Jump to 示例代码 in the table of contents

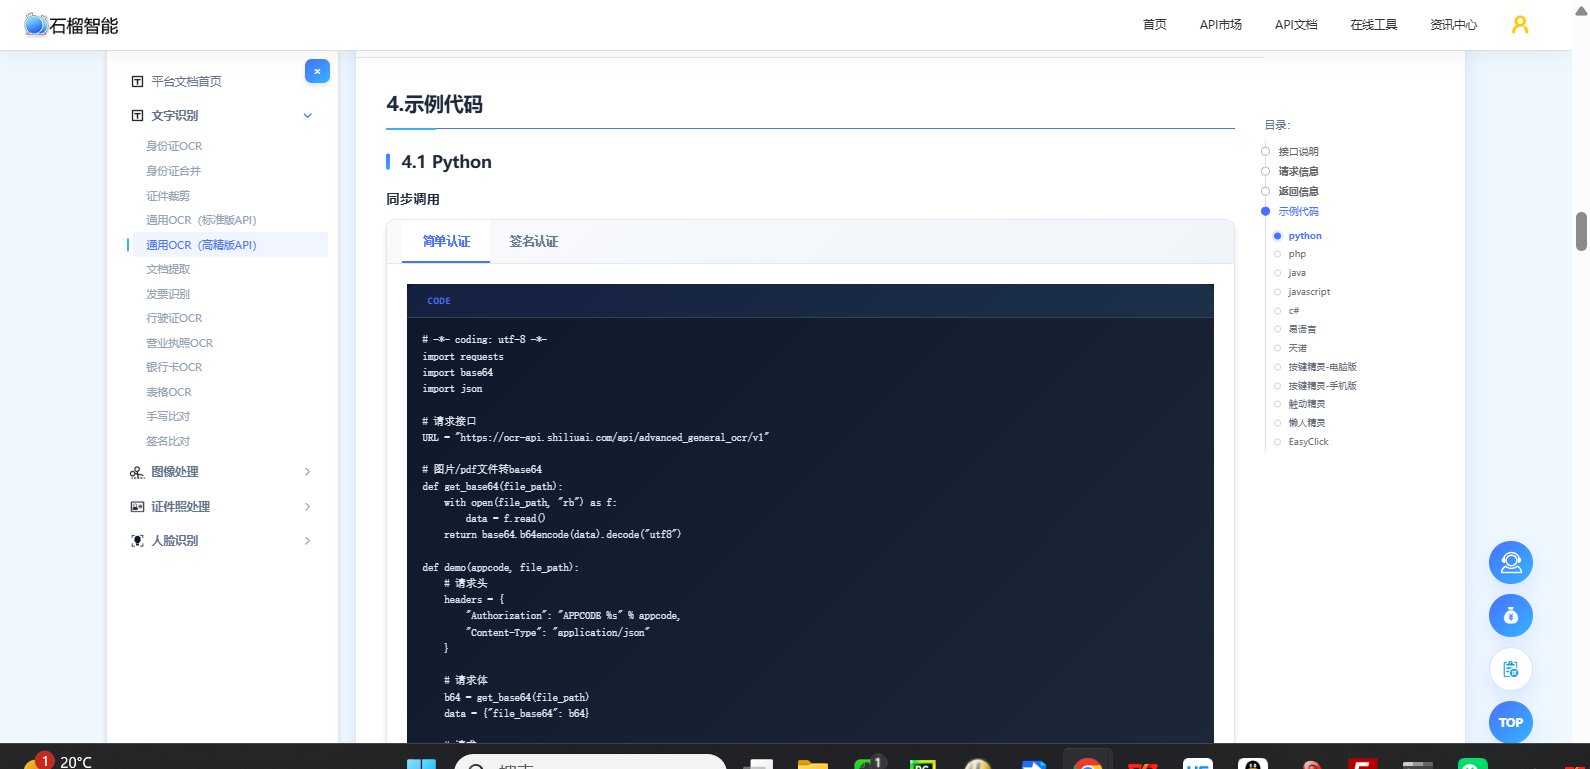1298,212
